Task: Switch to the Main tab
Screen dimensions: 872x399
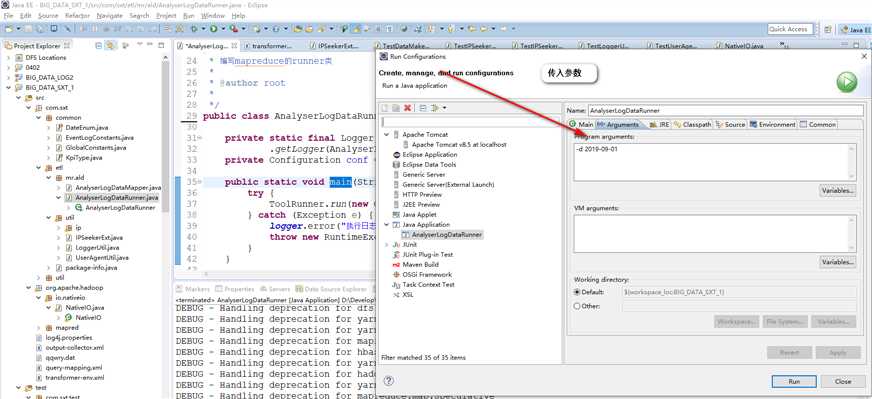Action: point(582,125)
